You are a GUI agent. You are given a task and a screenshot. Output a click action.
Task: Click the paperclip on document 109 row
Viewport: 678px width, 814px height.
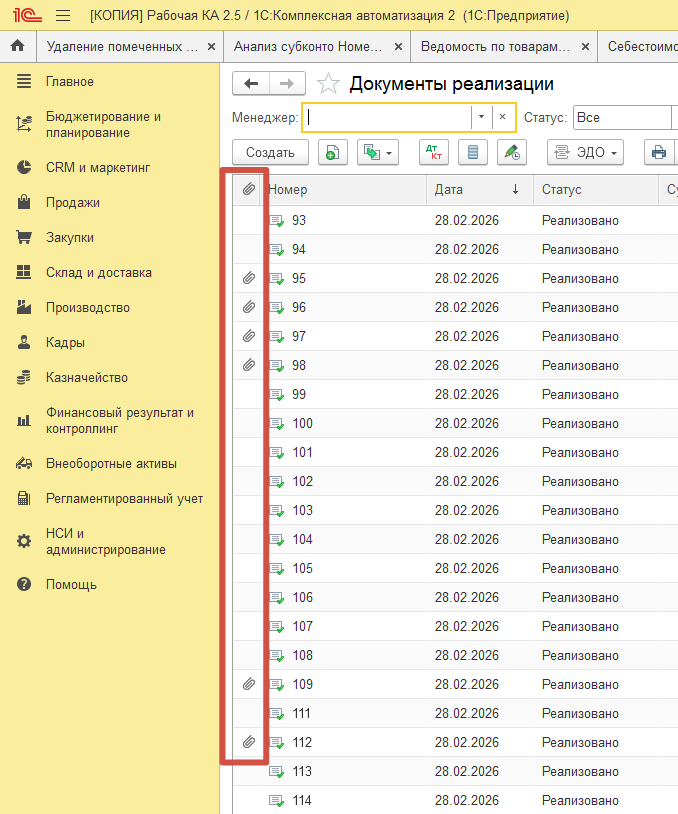click(249, 684)
